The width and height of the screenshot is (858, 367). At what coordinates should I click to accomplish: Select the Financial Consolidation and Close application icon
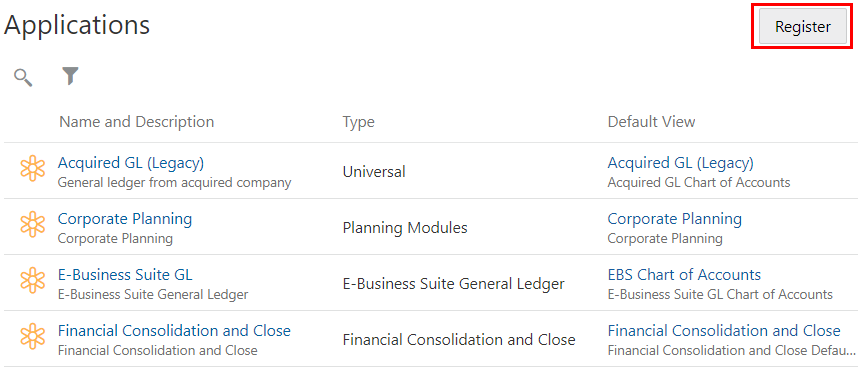pyautogui.click(x=33, y=336)
